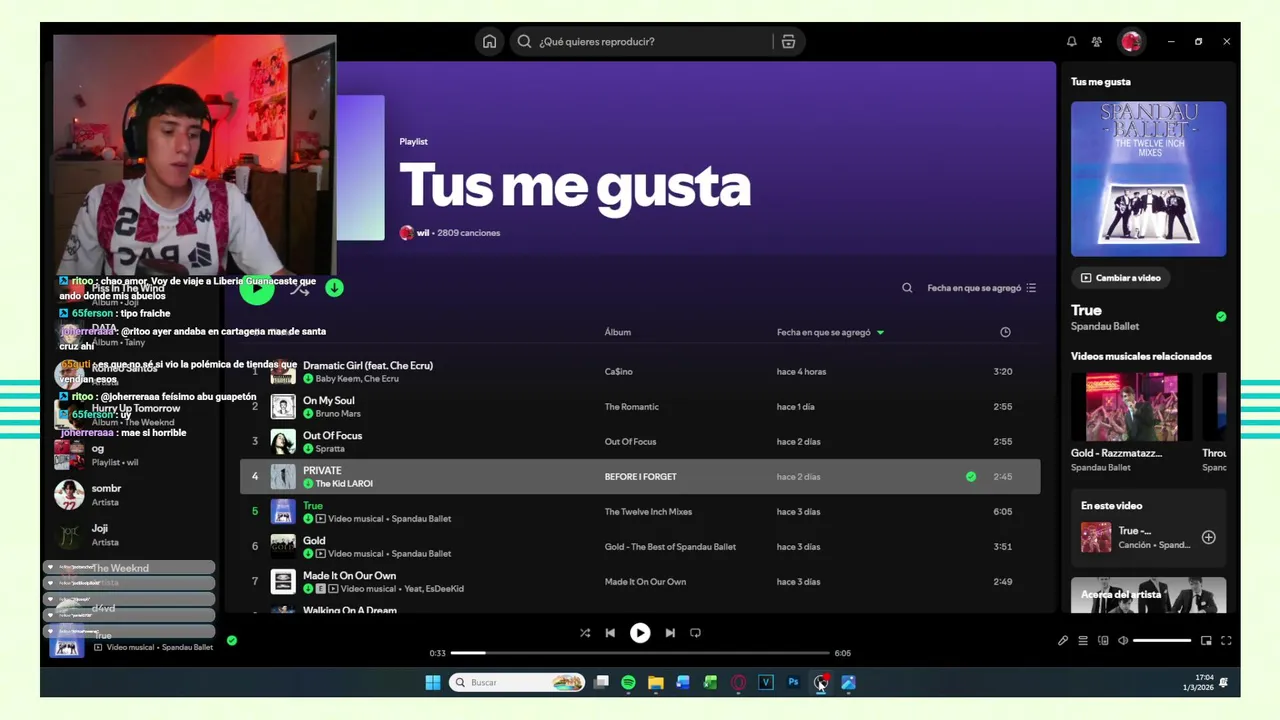This screenshot has height=720, width=1280.
Task: Open the Made It On Our Own track
Action: [349, 576]
